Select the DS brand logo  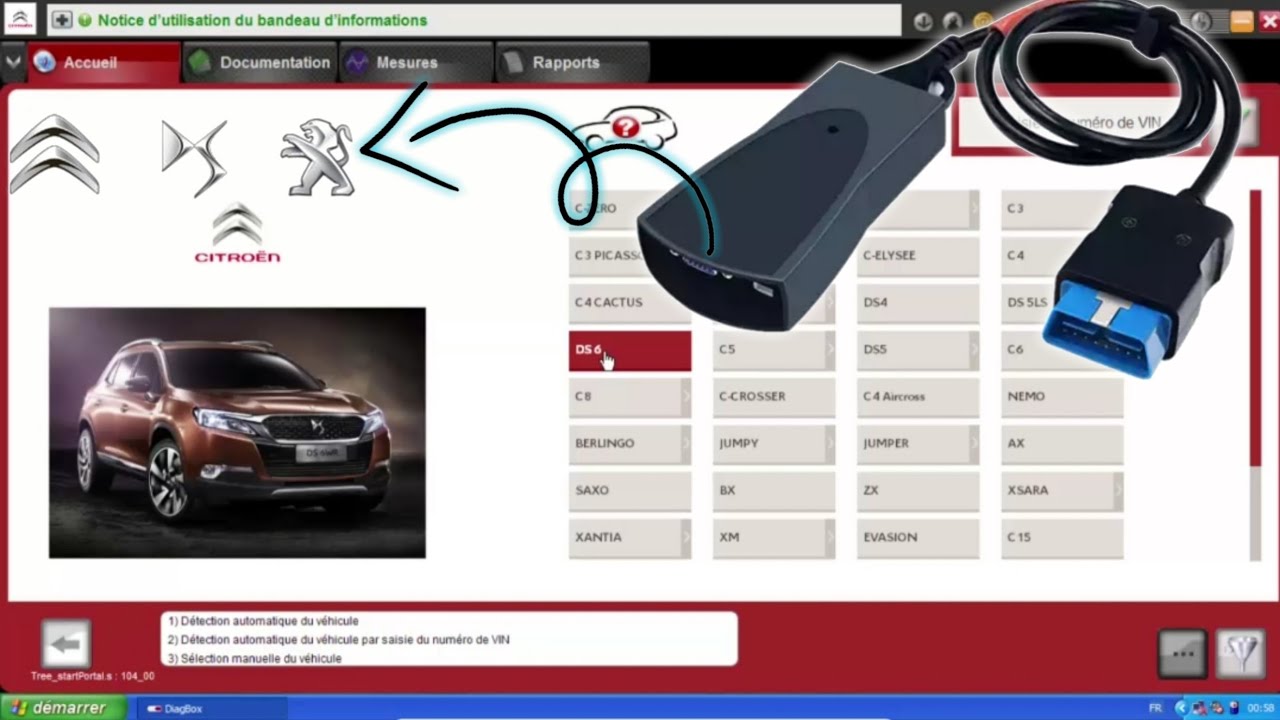(x=195, y=158)
